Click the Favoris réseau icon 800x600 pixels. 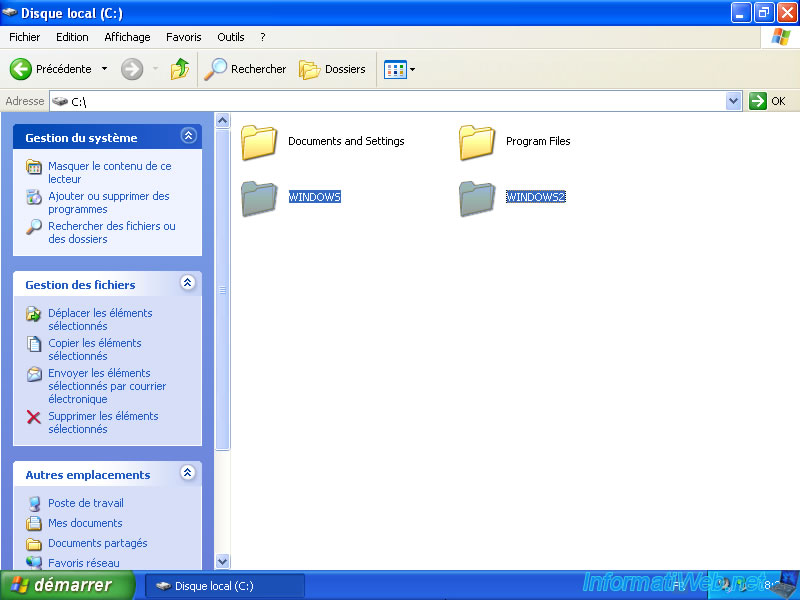pos(34,563)
